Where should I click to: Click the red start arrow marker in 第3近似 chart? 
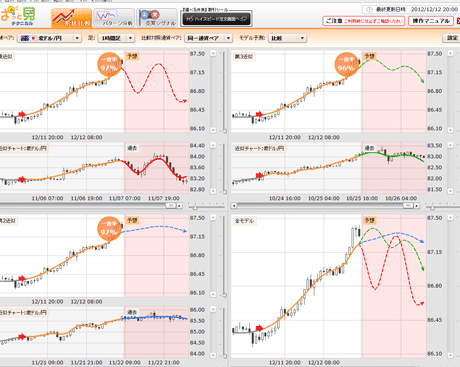259,114
